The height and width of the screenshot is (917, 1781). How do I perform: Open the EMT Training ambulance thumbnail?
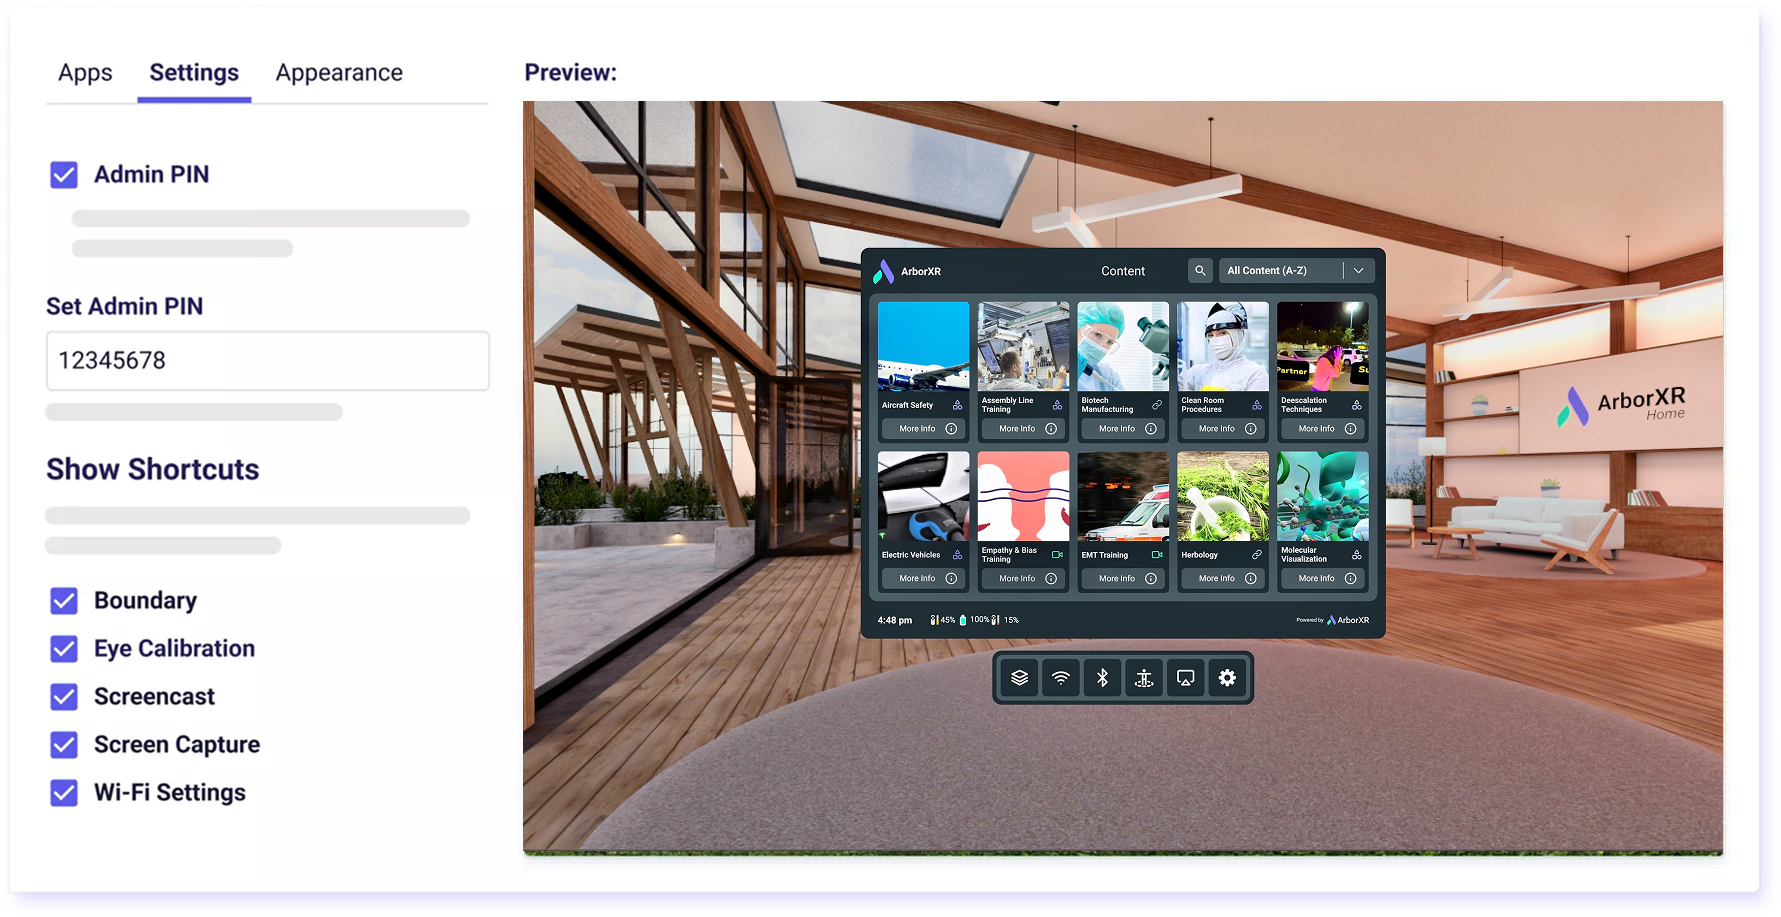coord(1124,496)
